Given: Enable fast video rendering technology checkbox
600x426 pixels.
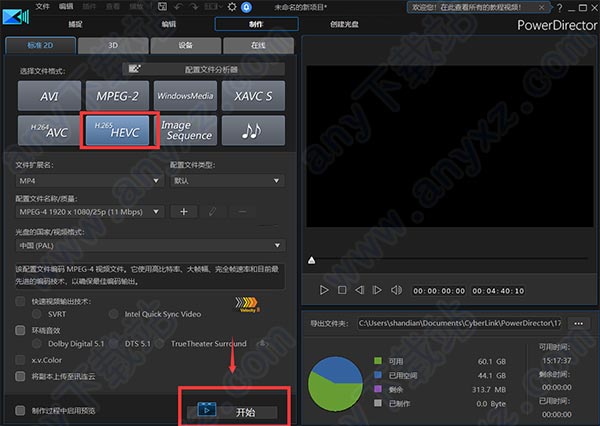Looking at the screenshot, I should [x=20, y=301].
